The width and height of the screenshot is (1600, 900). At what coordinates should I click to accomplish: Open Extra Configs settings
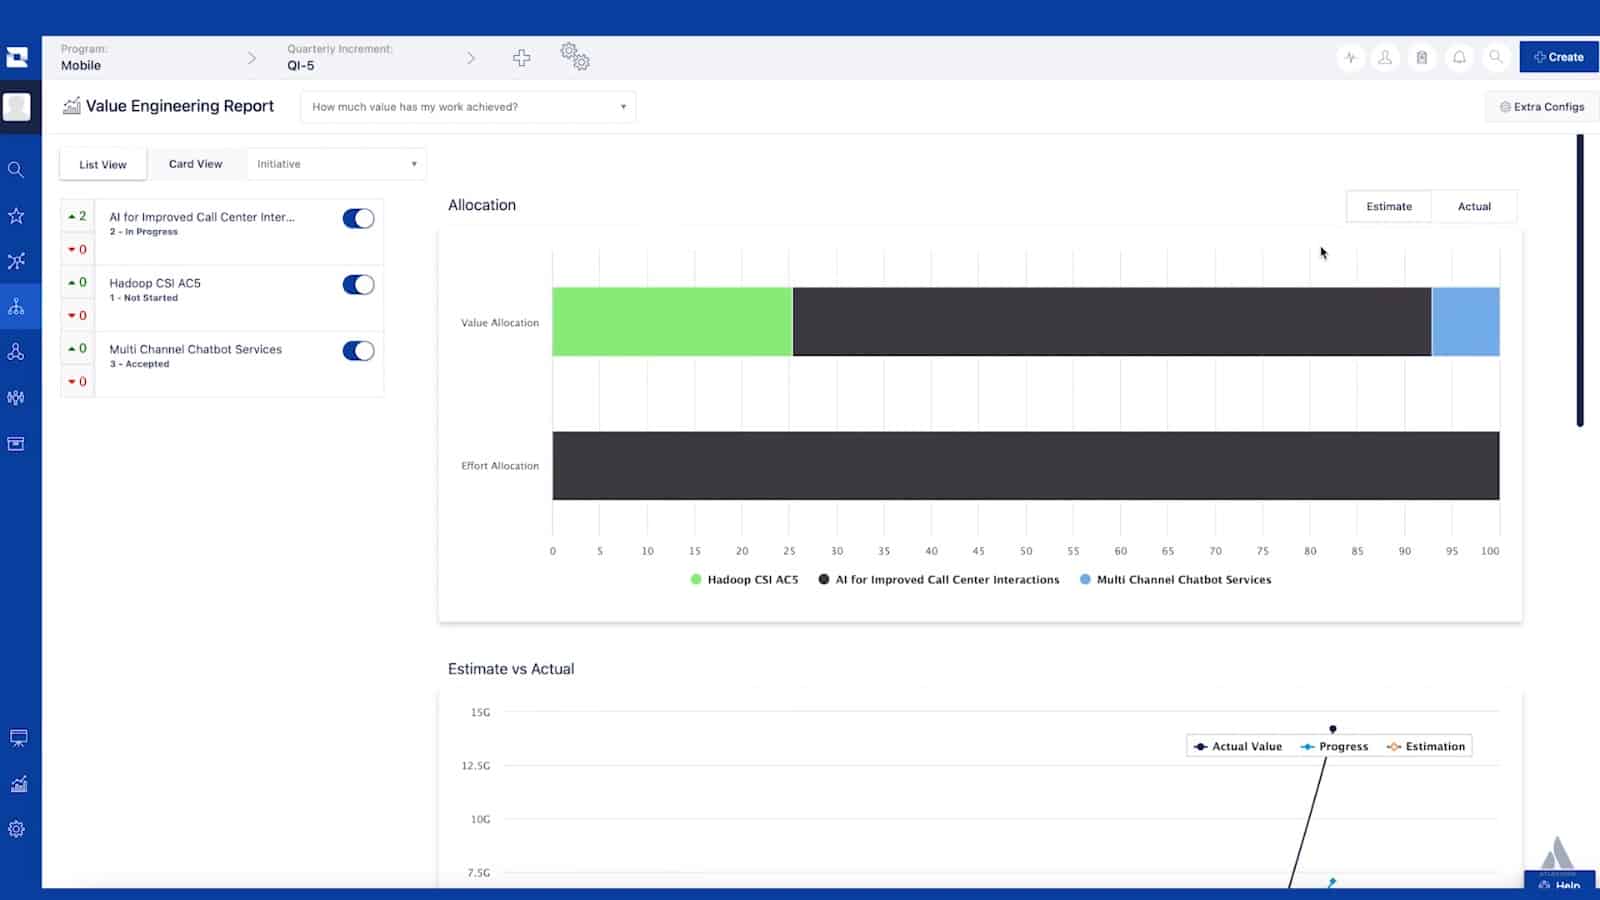tap(1541, 106)
